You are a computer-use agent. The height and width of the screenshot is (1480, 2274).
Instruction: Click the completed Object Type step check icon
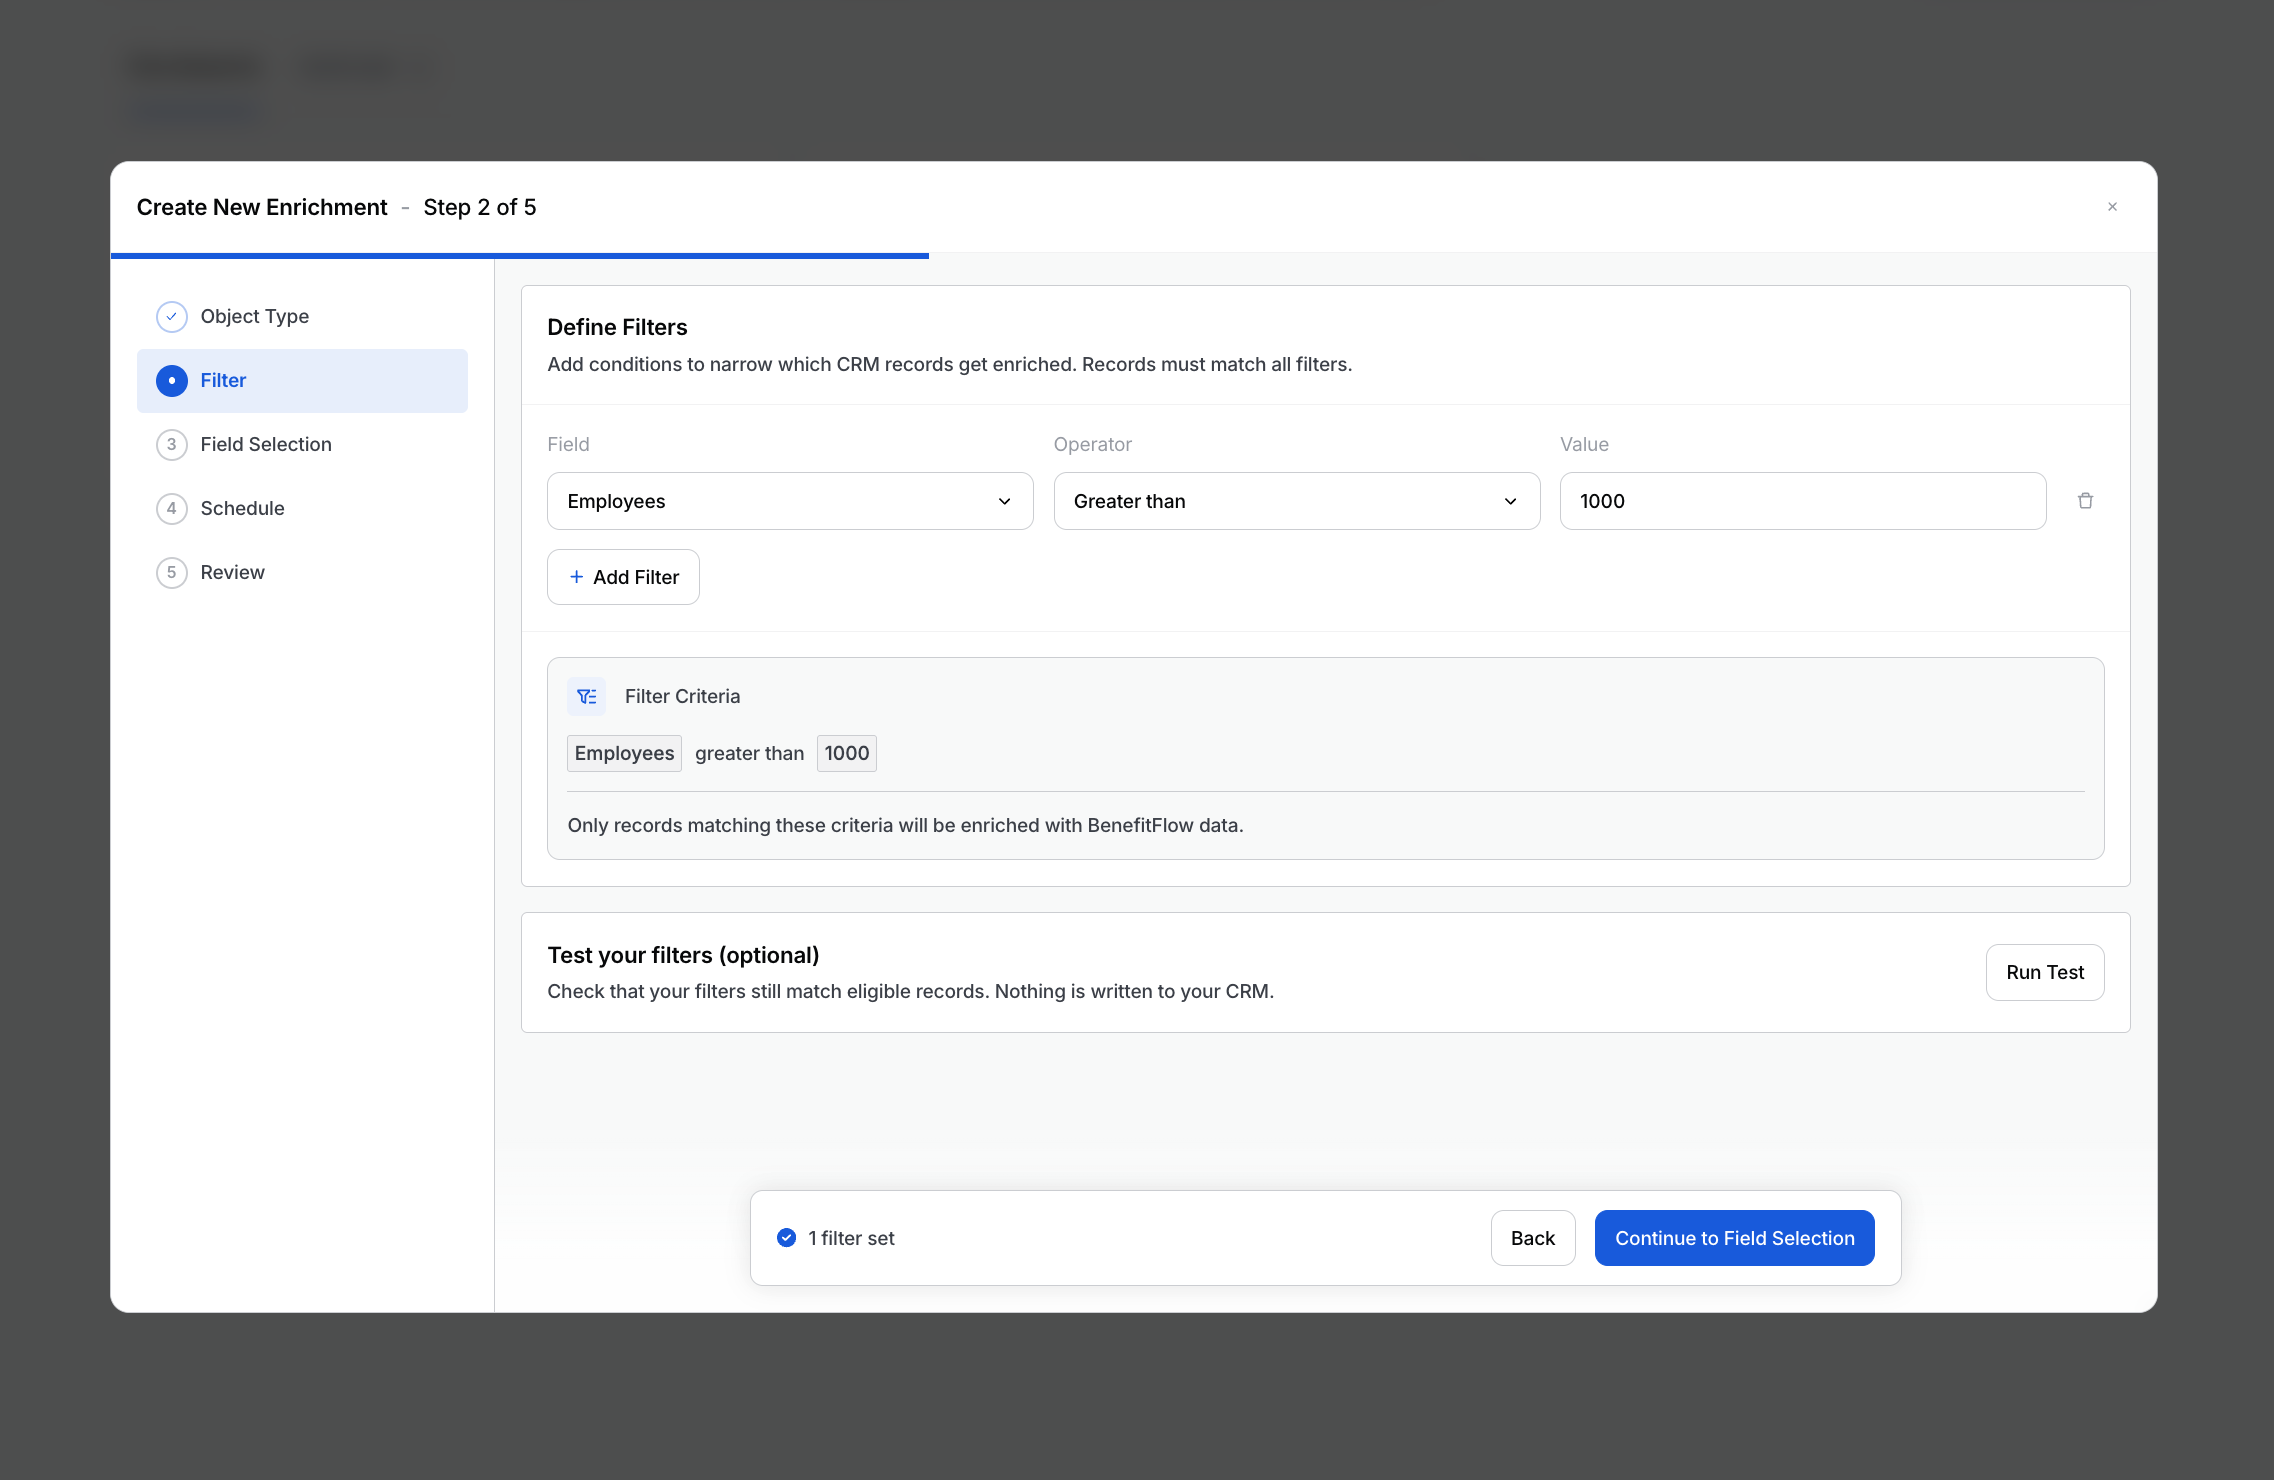click(x=172, y=316)
